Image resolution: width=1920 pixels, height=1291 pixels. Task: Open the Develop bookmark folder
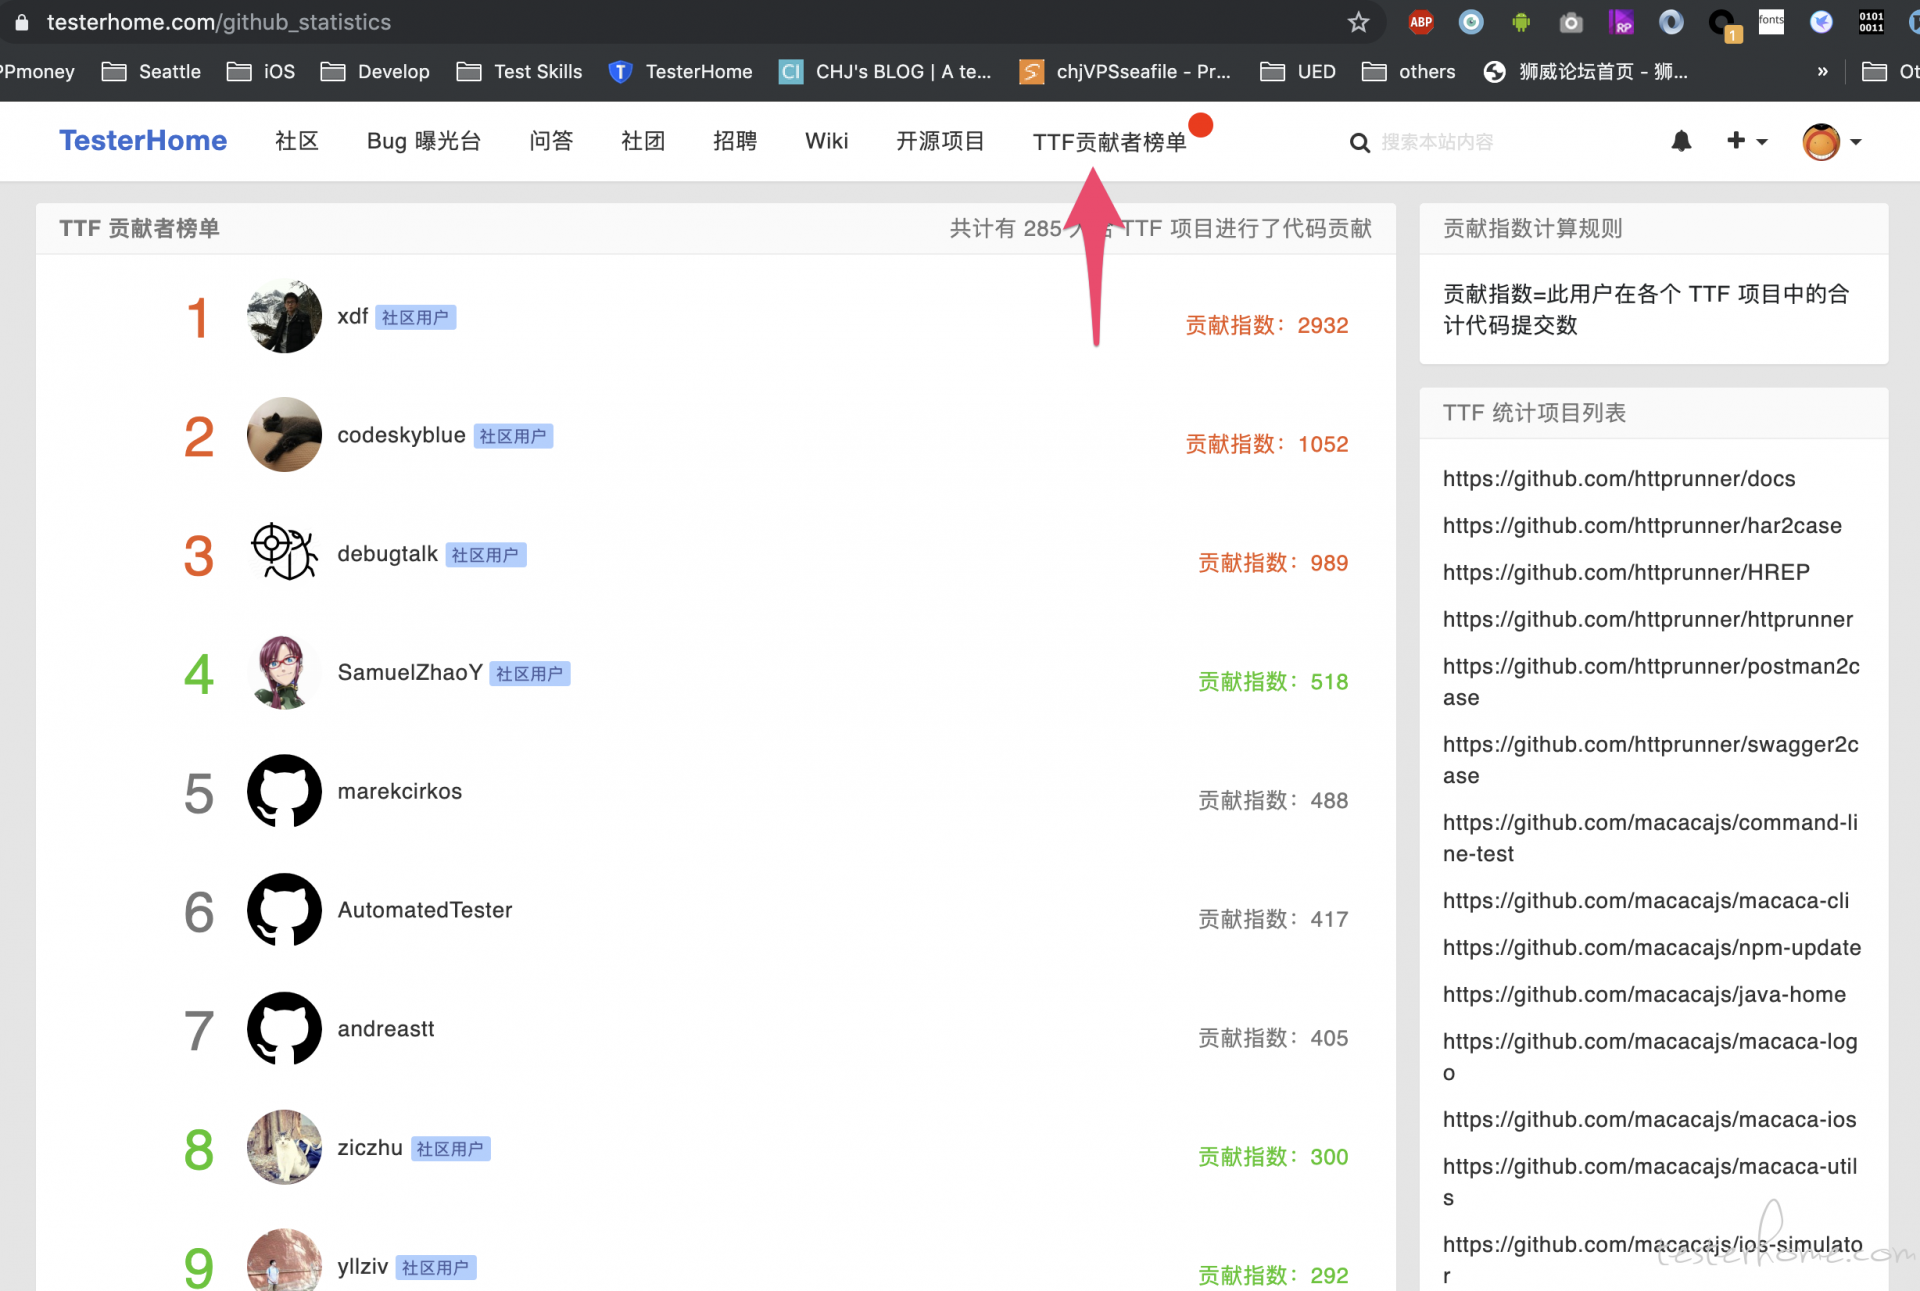(x=375, y=72)
